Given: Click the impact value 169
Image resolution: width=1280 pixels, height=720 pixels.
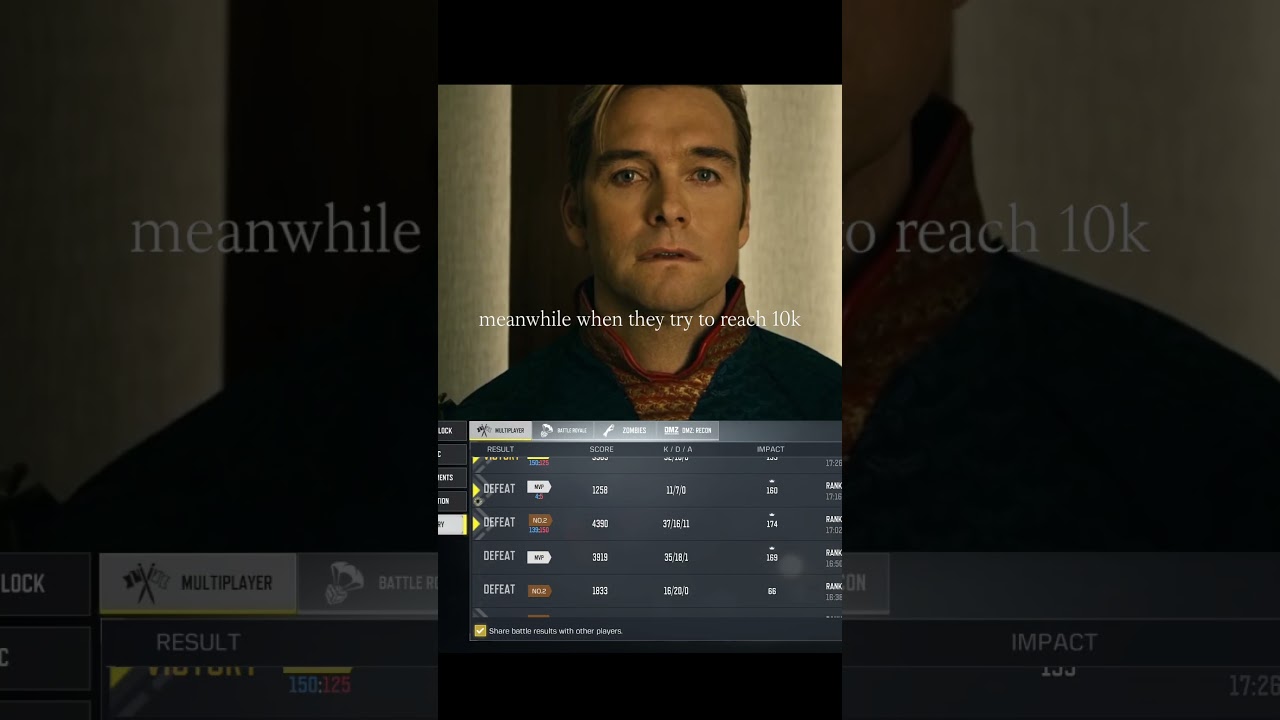Looking at the screenshot, I should (772, 557).
